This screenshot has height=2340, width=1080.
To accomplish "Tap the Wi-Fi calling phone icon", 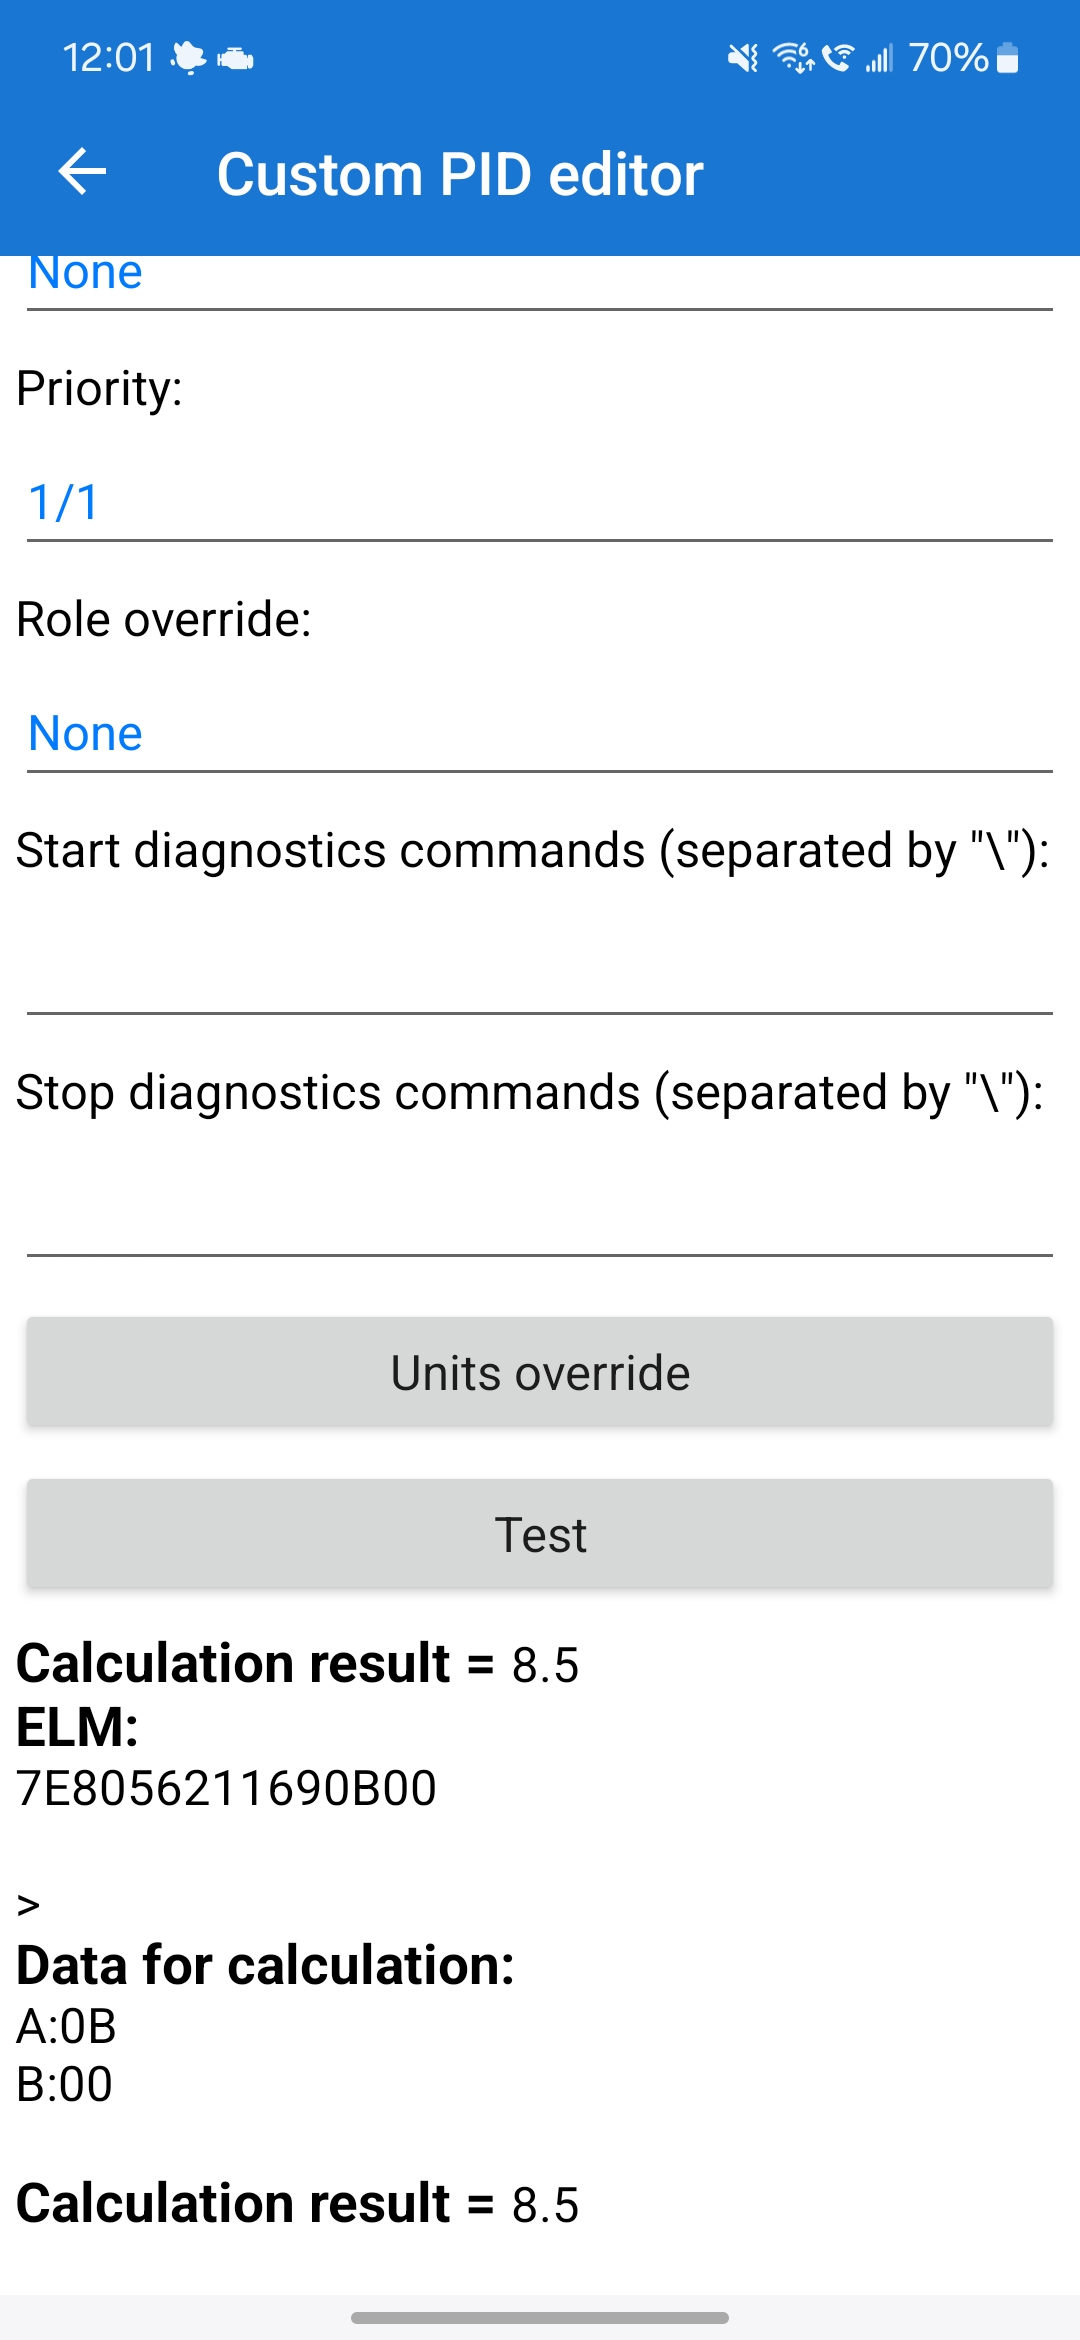I will pos(838,59).
